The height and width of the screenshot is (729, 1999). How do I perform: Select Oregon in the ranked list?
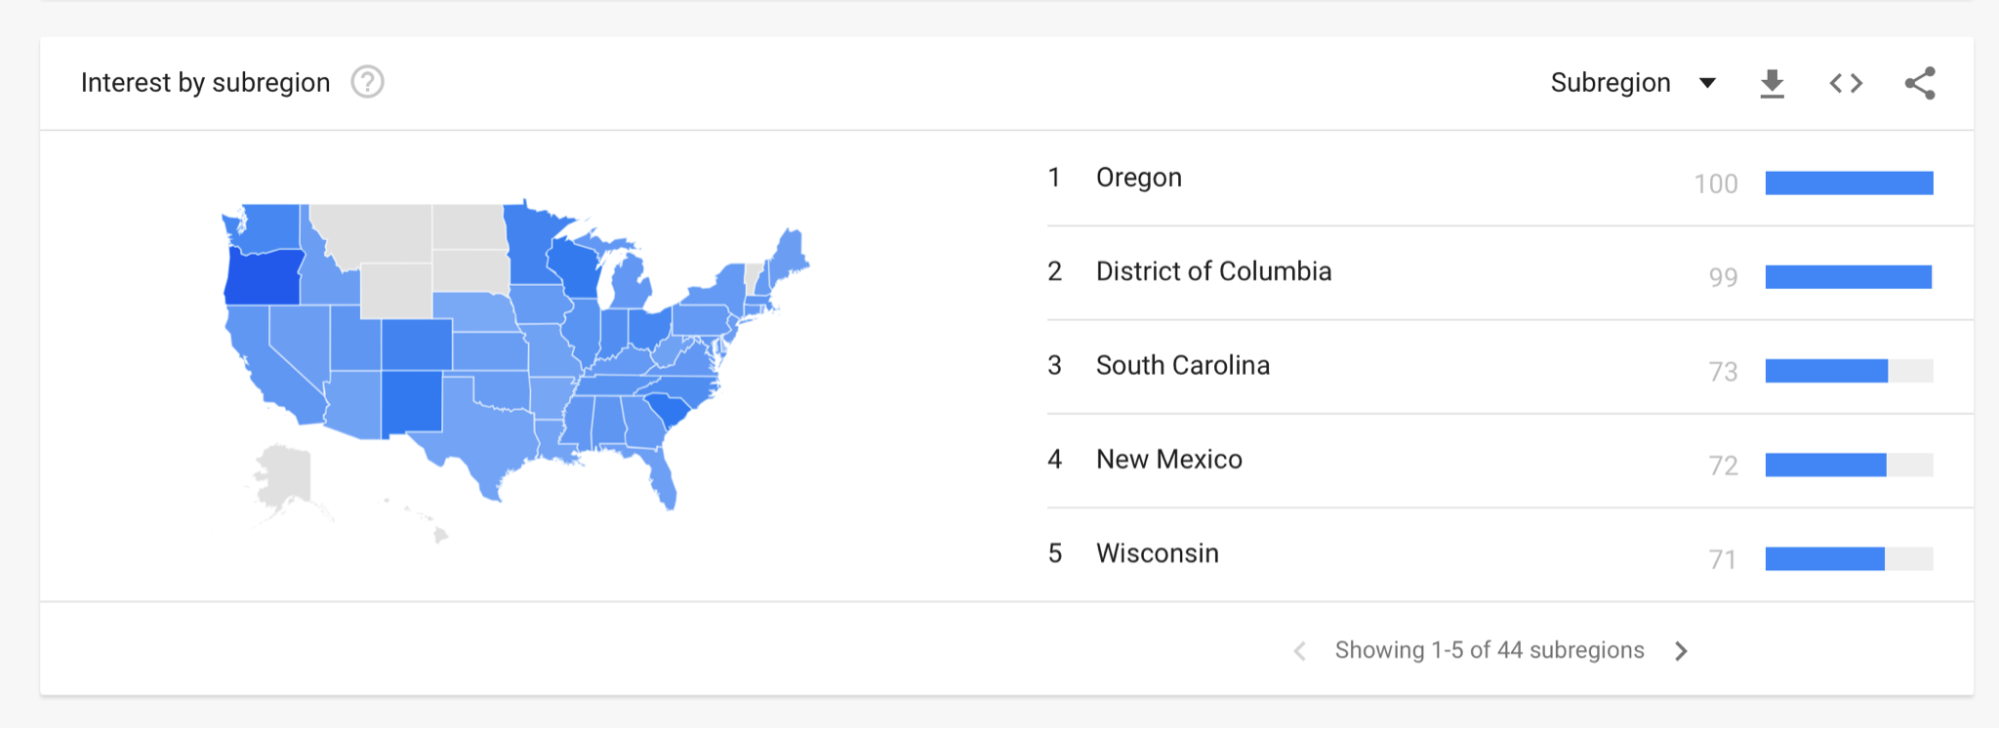click(1138, 178)
